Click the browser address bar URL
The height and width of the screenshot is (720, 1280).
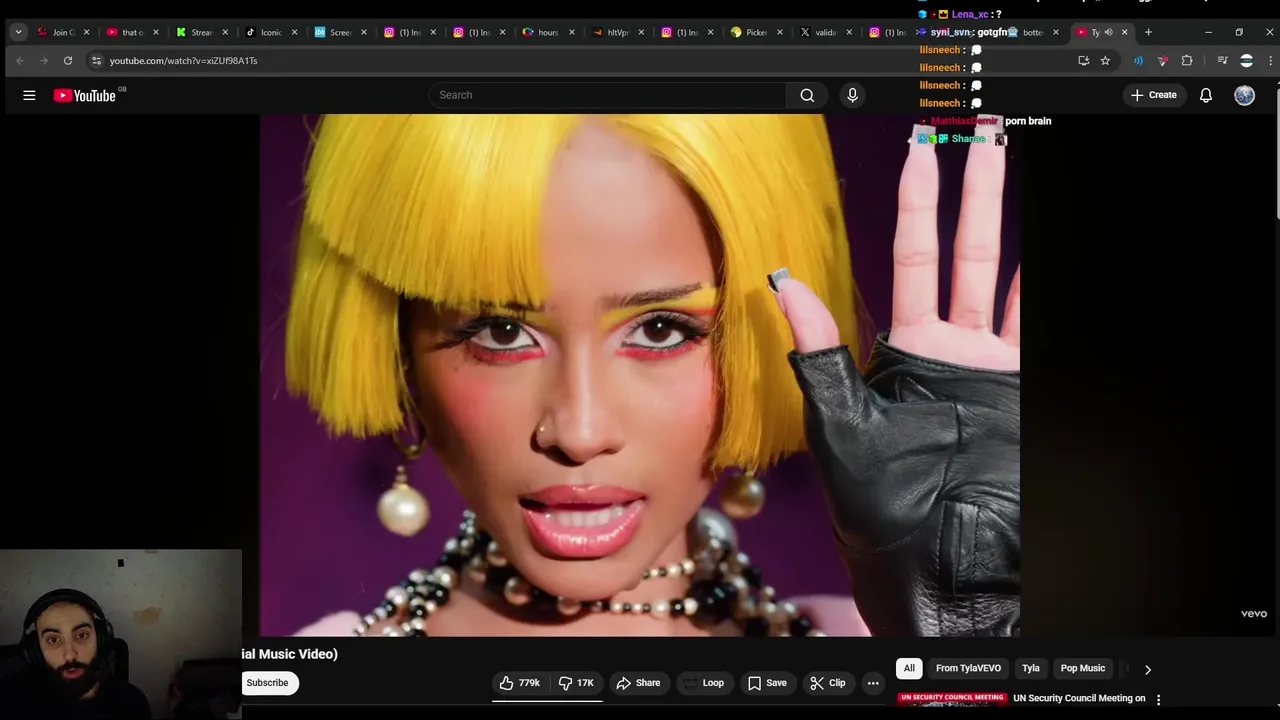click(x=183, y=61)
